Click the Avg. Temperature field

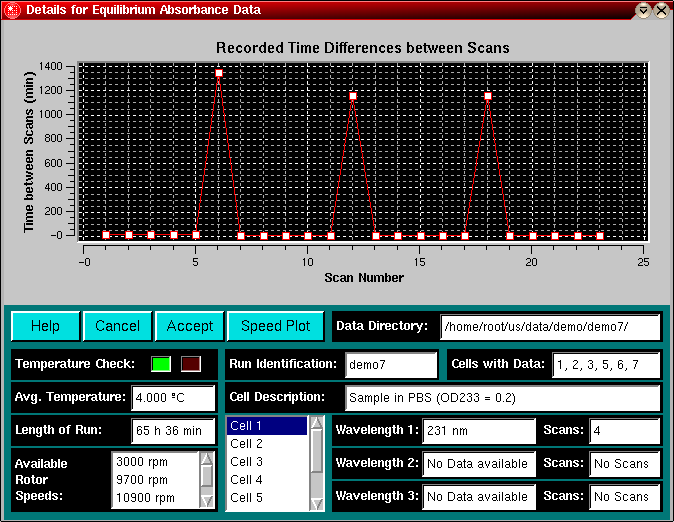point(173,398)
